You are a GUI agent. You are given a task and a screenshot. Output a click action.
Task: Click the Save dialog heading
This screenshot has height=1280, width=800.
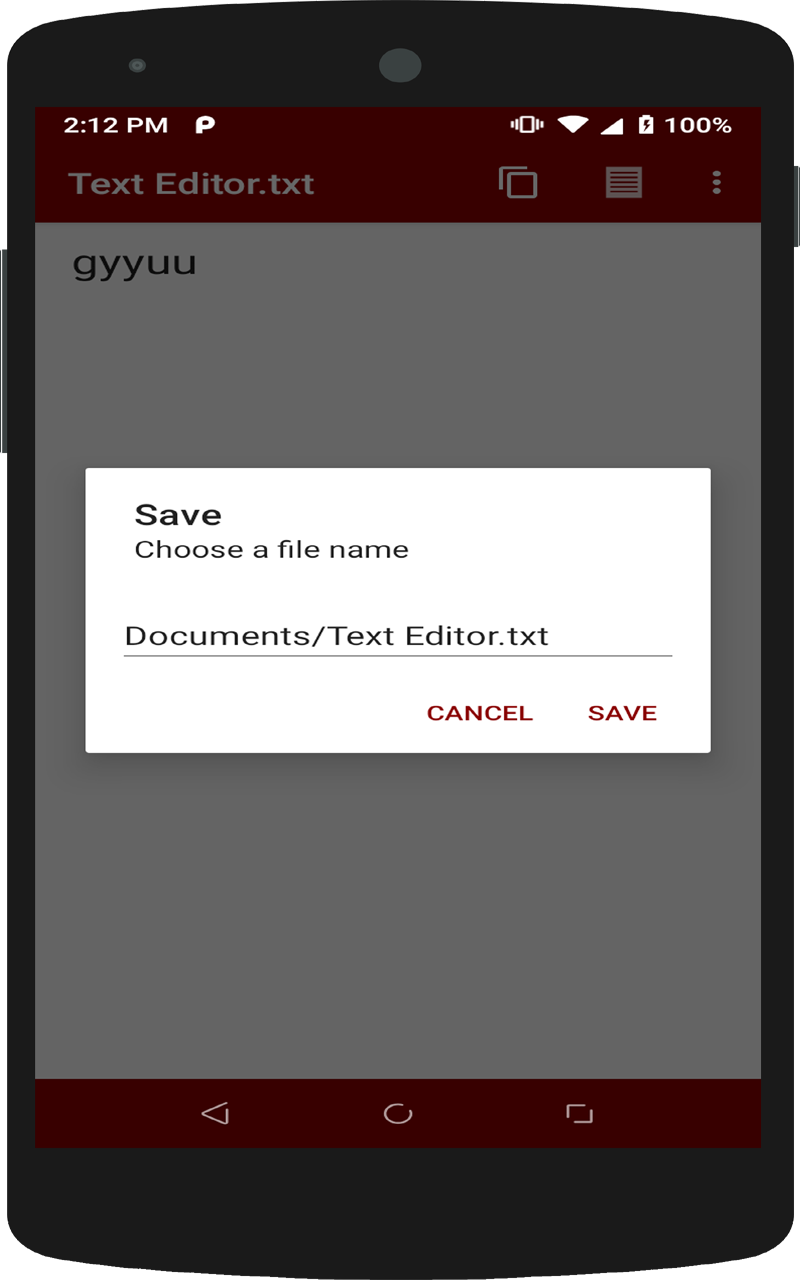pyautogui.click(x=176, y=514)
